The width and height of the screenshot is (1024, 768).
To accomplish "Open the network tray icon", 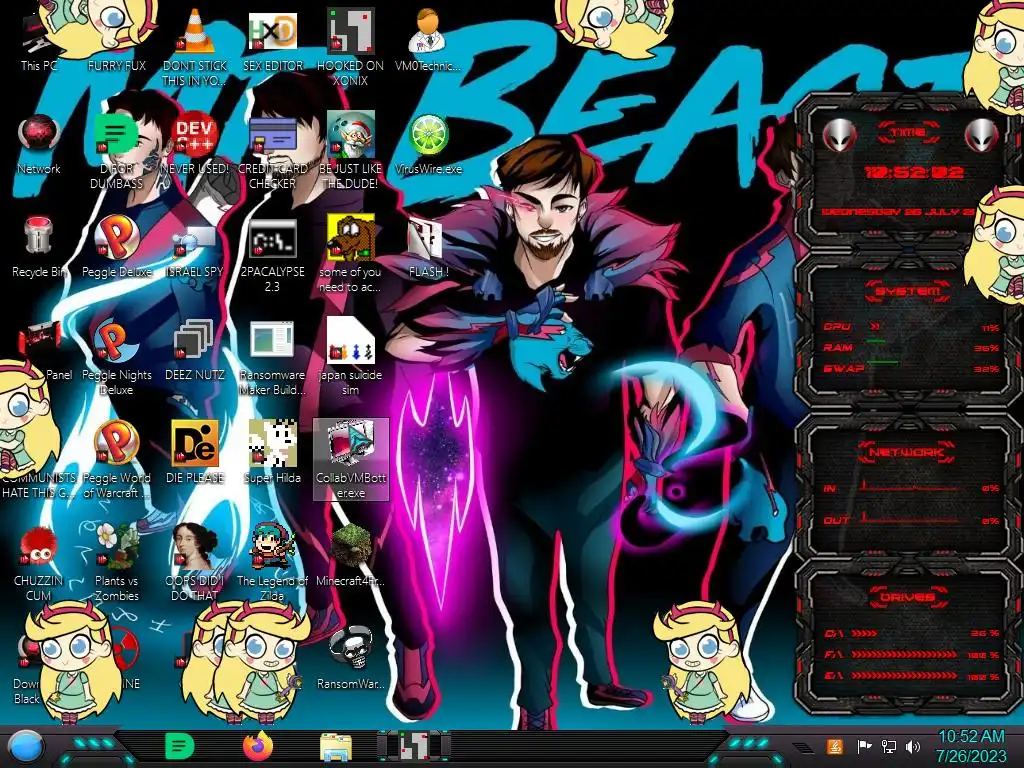I will click(x=889, y=747).
